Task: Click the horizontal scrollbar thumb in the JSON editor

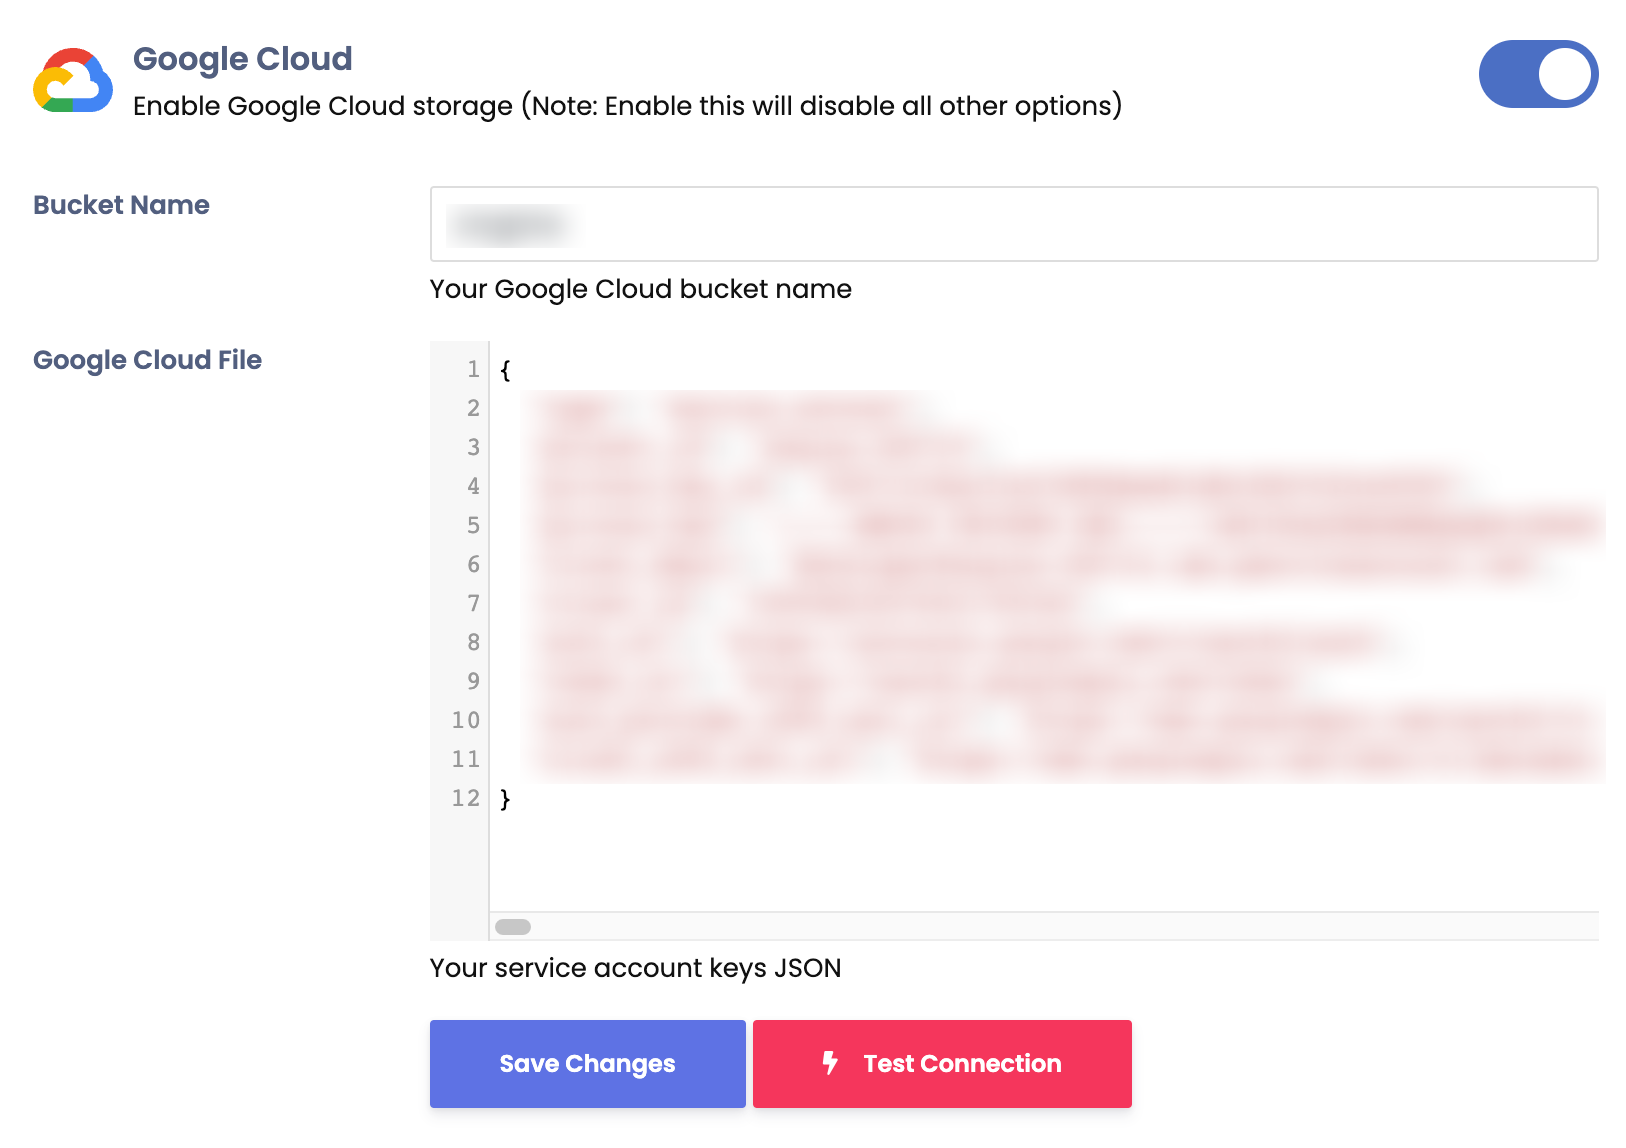Action: [x=513, y=927]
